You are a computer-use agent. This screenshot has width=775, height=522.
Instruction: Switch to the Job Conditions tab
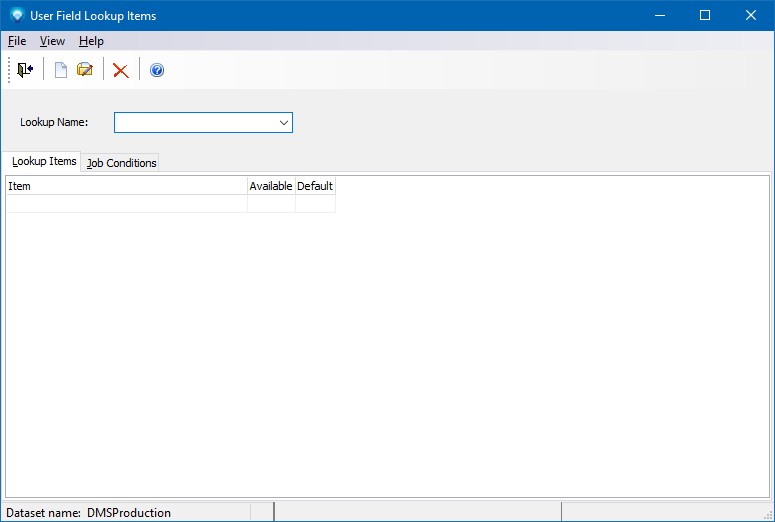point(121,163)
